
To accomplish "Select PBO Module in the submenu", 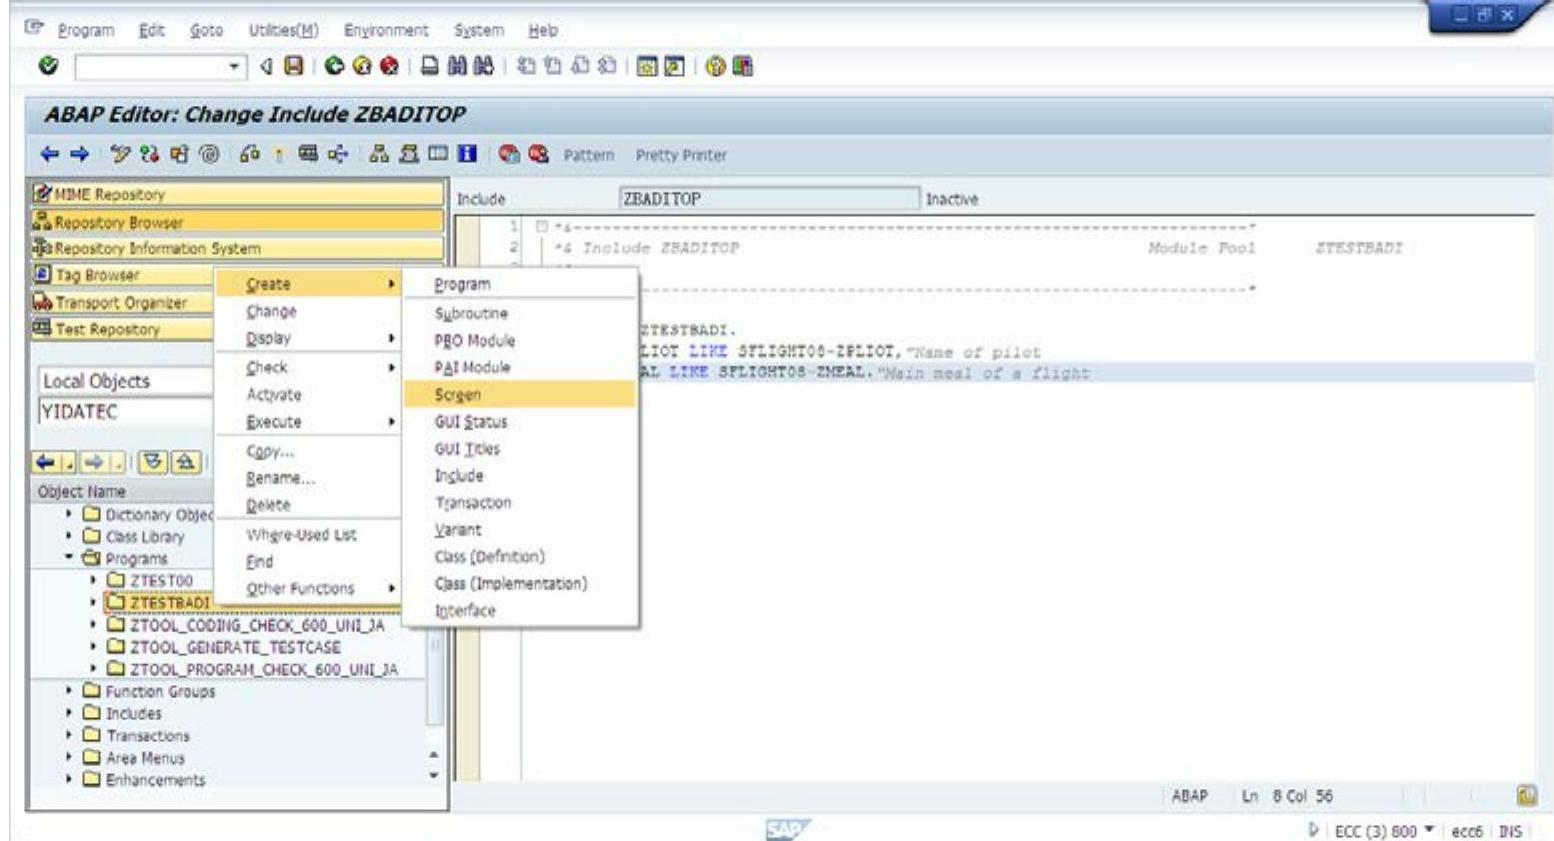I will coord(519,340).
